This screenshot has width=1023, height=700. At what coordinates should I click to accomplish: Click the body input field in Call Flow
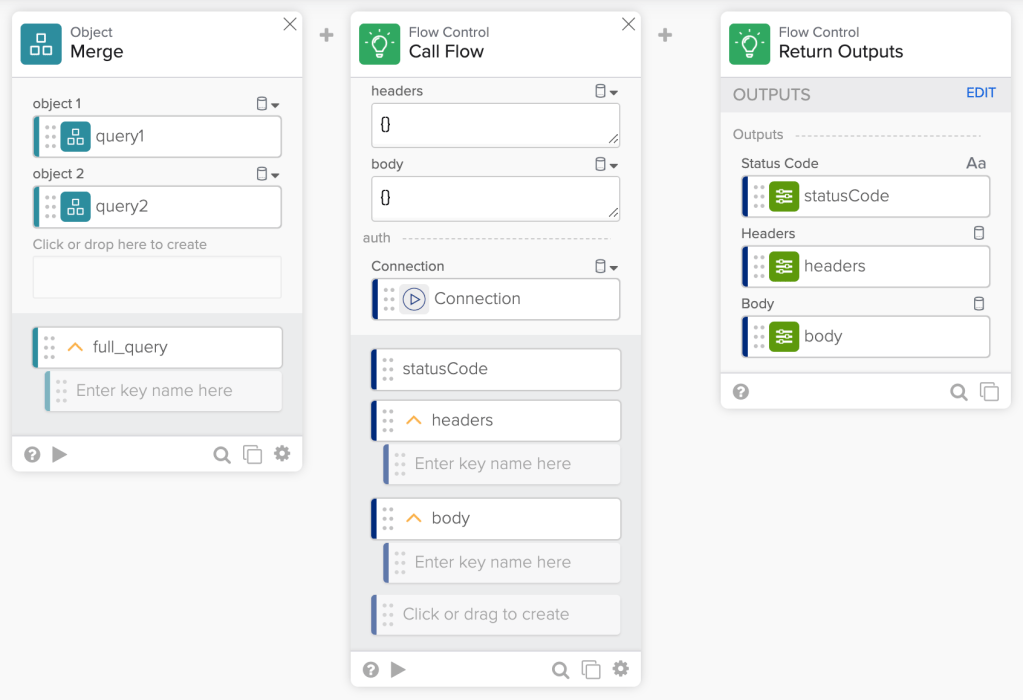(x=495, y=199)
